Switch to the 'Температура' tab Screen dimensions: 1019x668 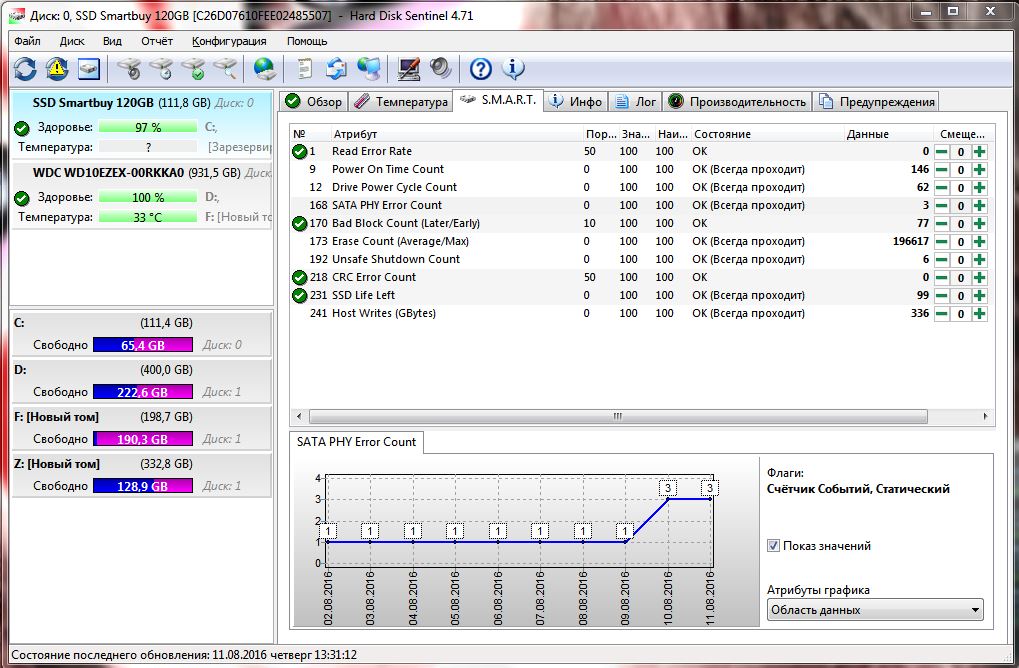click(x=400, y=101)
